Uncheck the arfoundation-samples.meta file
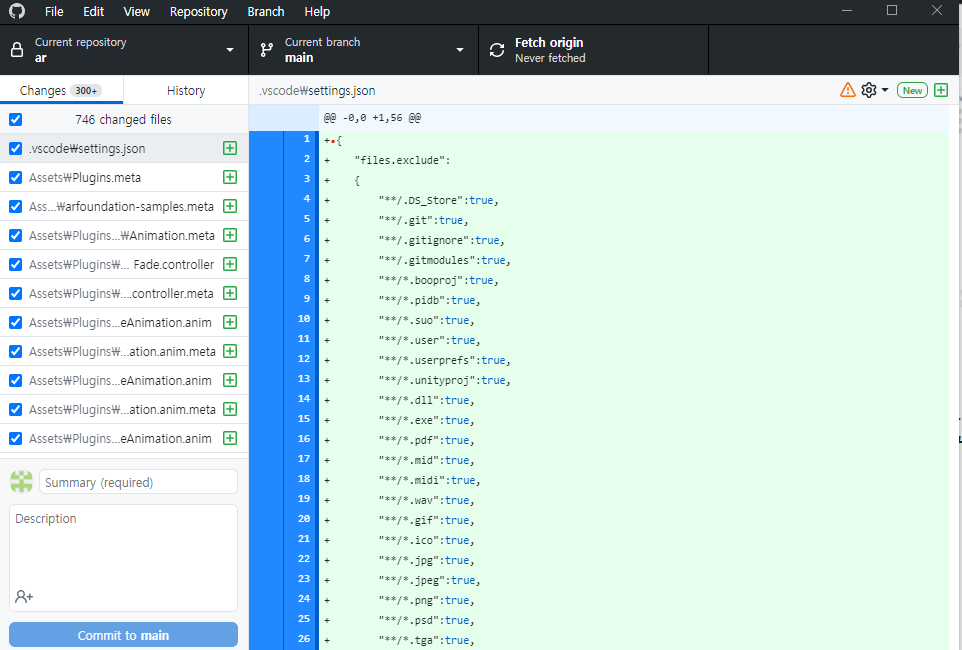Viewport: 962px width, 650px height. pos(16,206)
